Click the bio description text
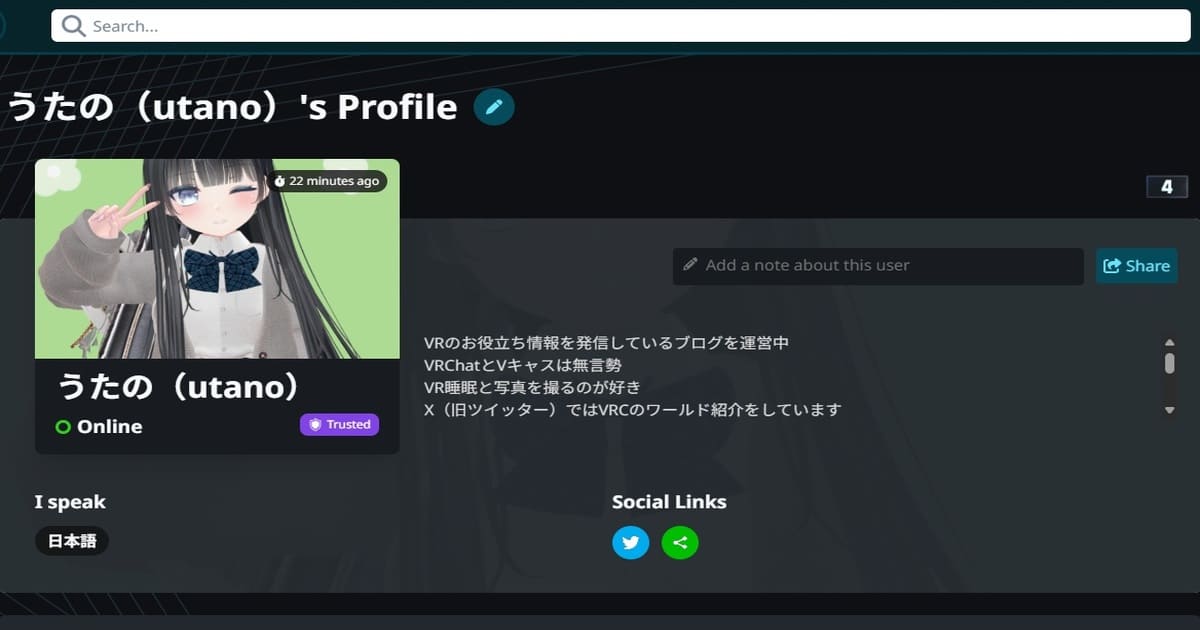 [632, 376]
